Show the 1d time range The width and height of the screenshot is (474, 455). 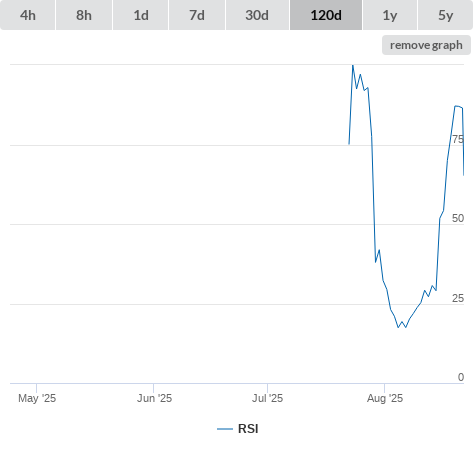[141, 15]
